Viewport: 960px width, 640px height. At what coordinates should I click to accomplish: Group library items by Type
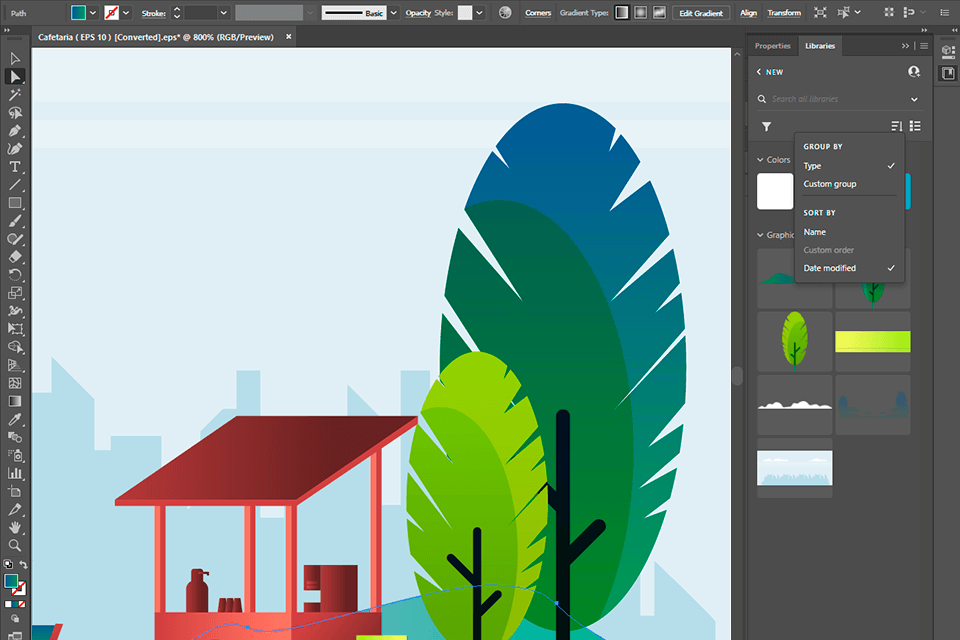tap(812, 166)
